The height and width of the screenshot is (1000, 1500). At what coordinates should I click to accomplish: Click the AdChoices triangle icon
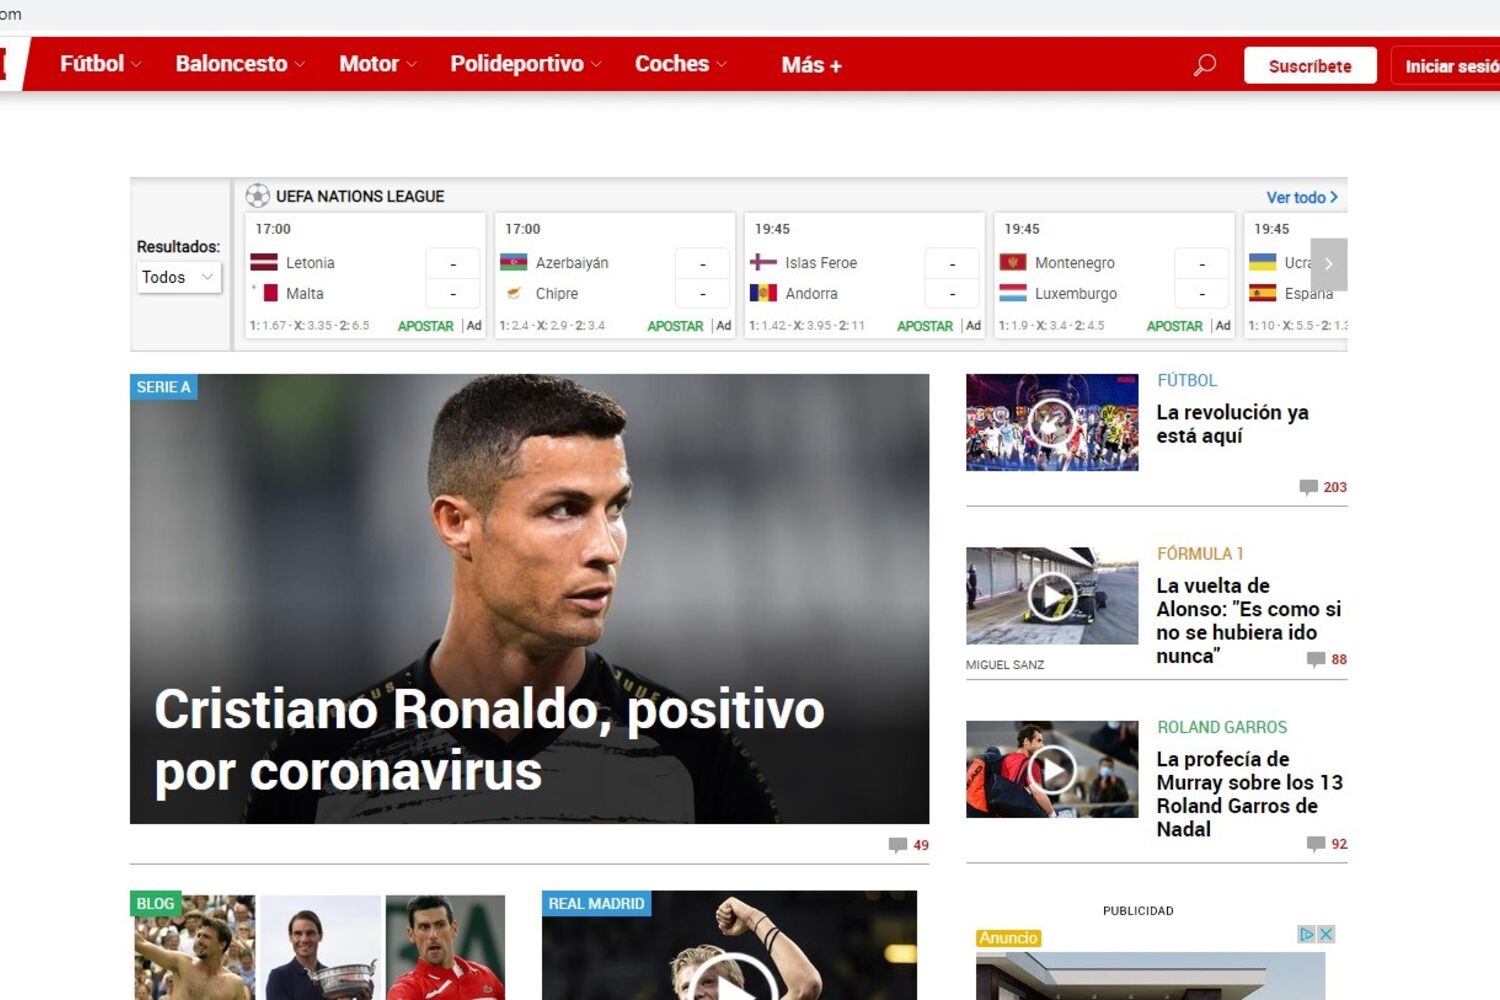click(x=1306, y=934)
